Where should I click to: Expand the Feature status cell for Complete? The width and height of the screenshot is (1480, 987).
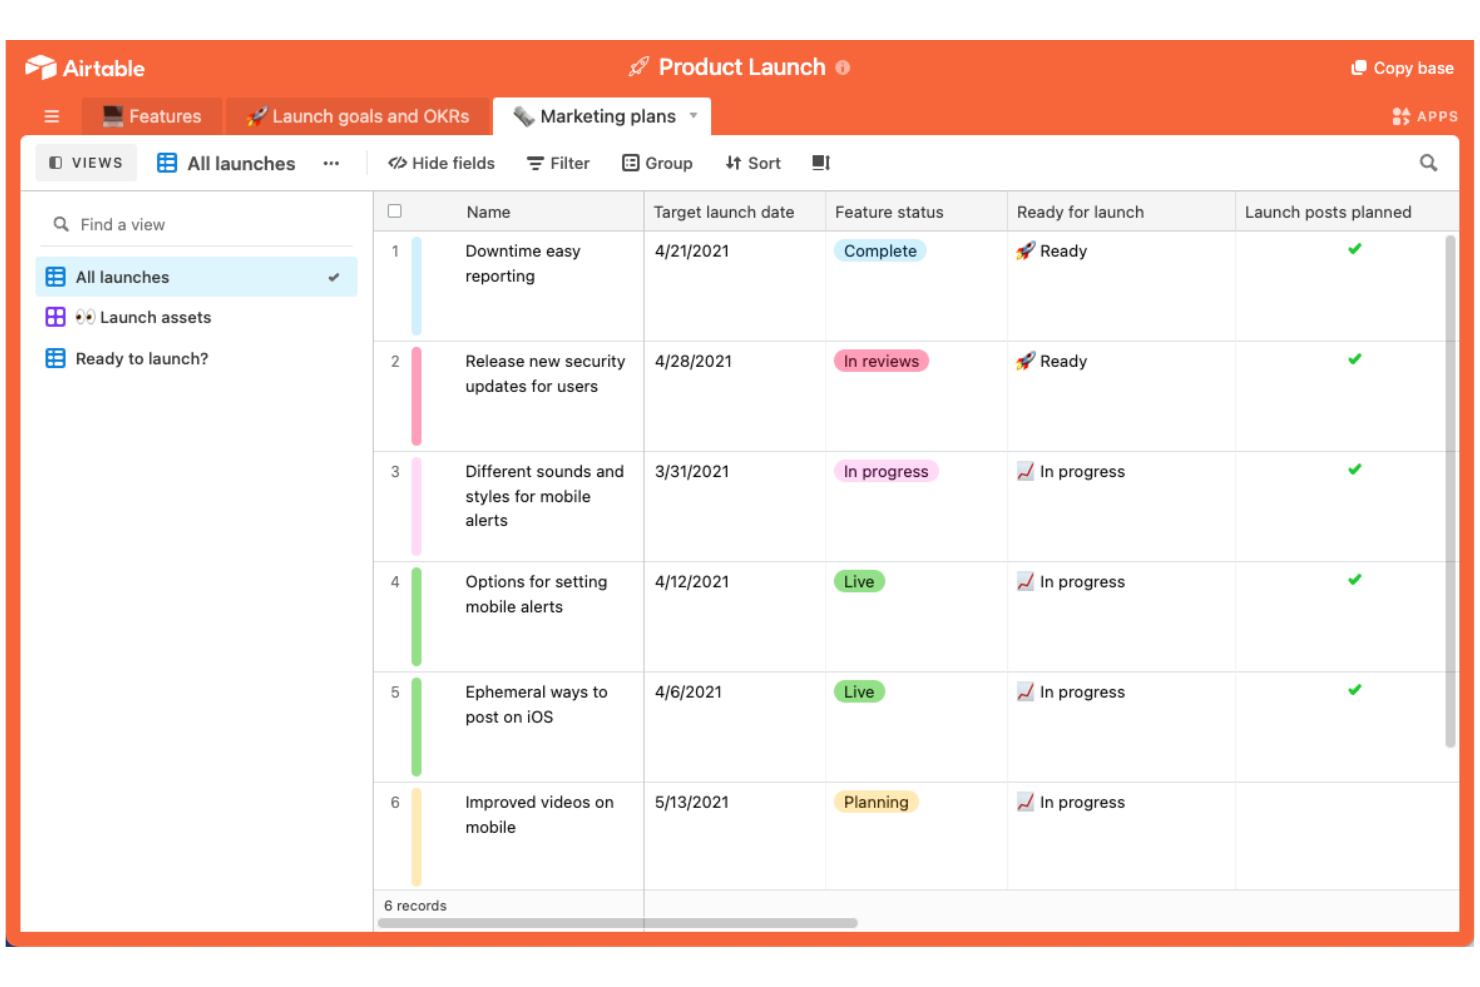pos(879,251)
